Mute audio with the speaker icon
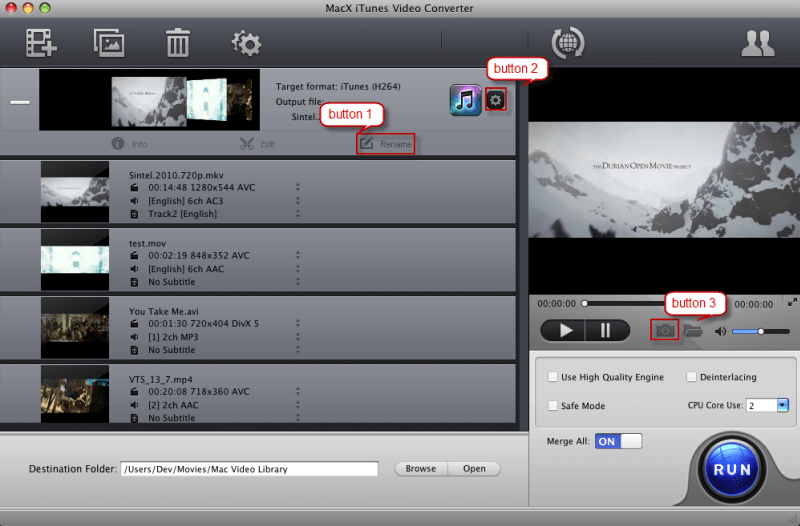800x526 pixels. 720,332
